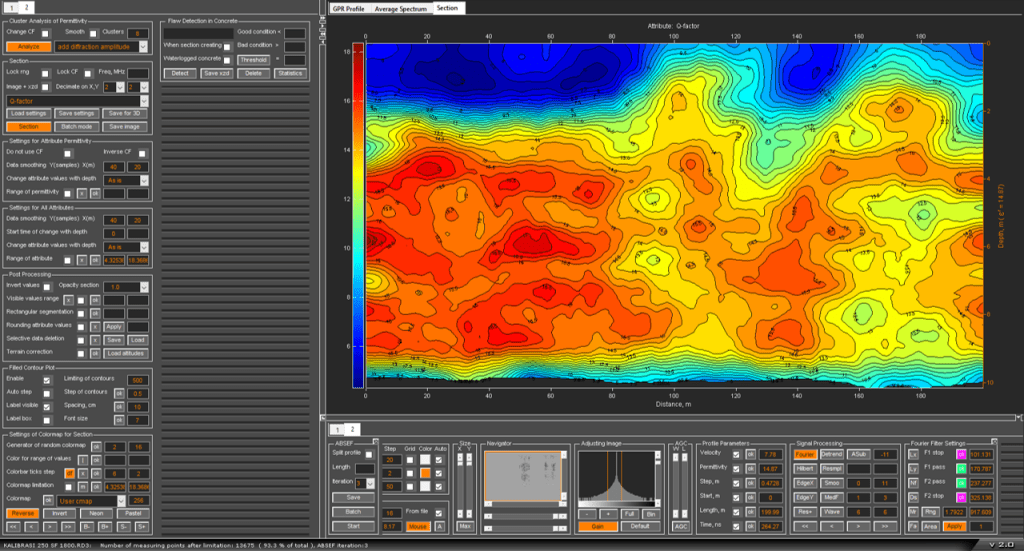Click the AGC button
1024x551 pixels.
click(x=679, y=525)
